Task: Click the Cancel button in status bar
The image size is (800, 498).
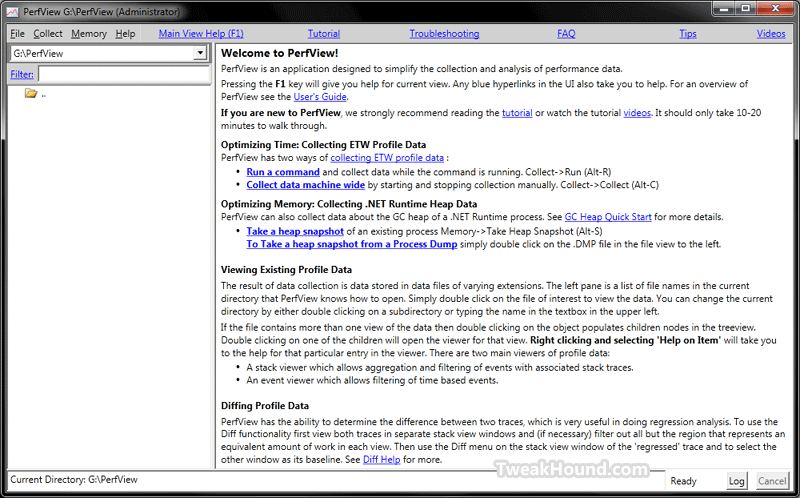Action: (x=772, y=481)
